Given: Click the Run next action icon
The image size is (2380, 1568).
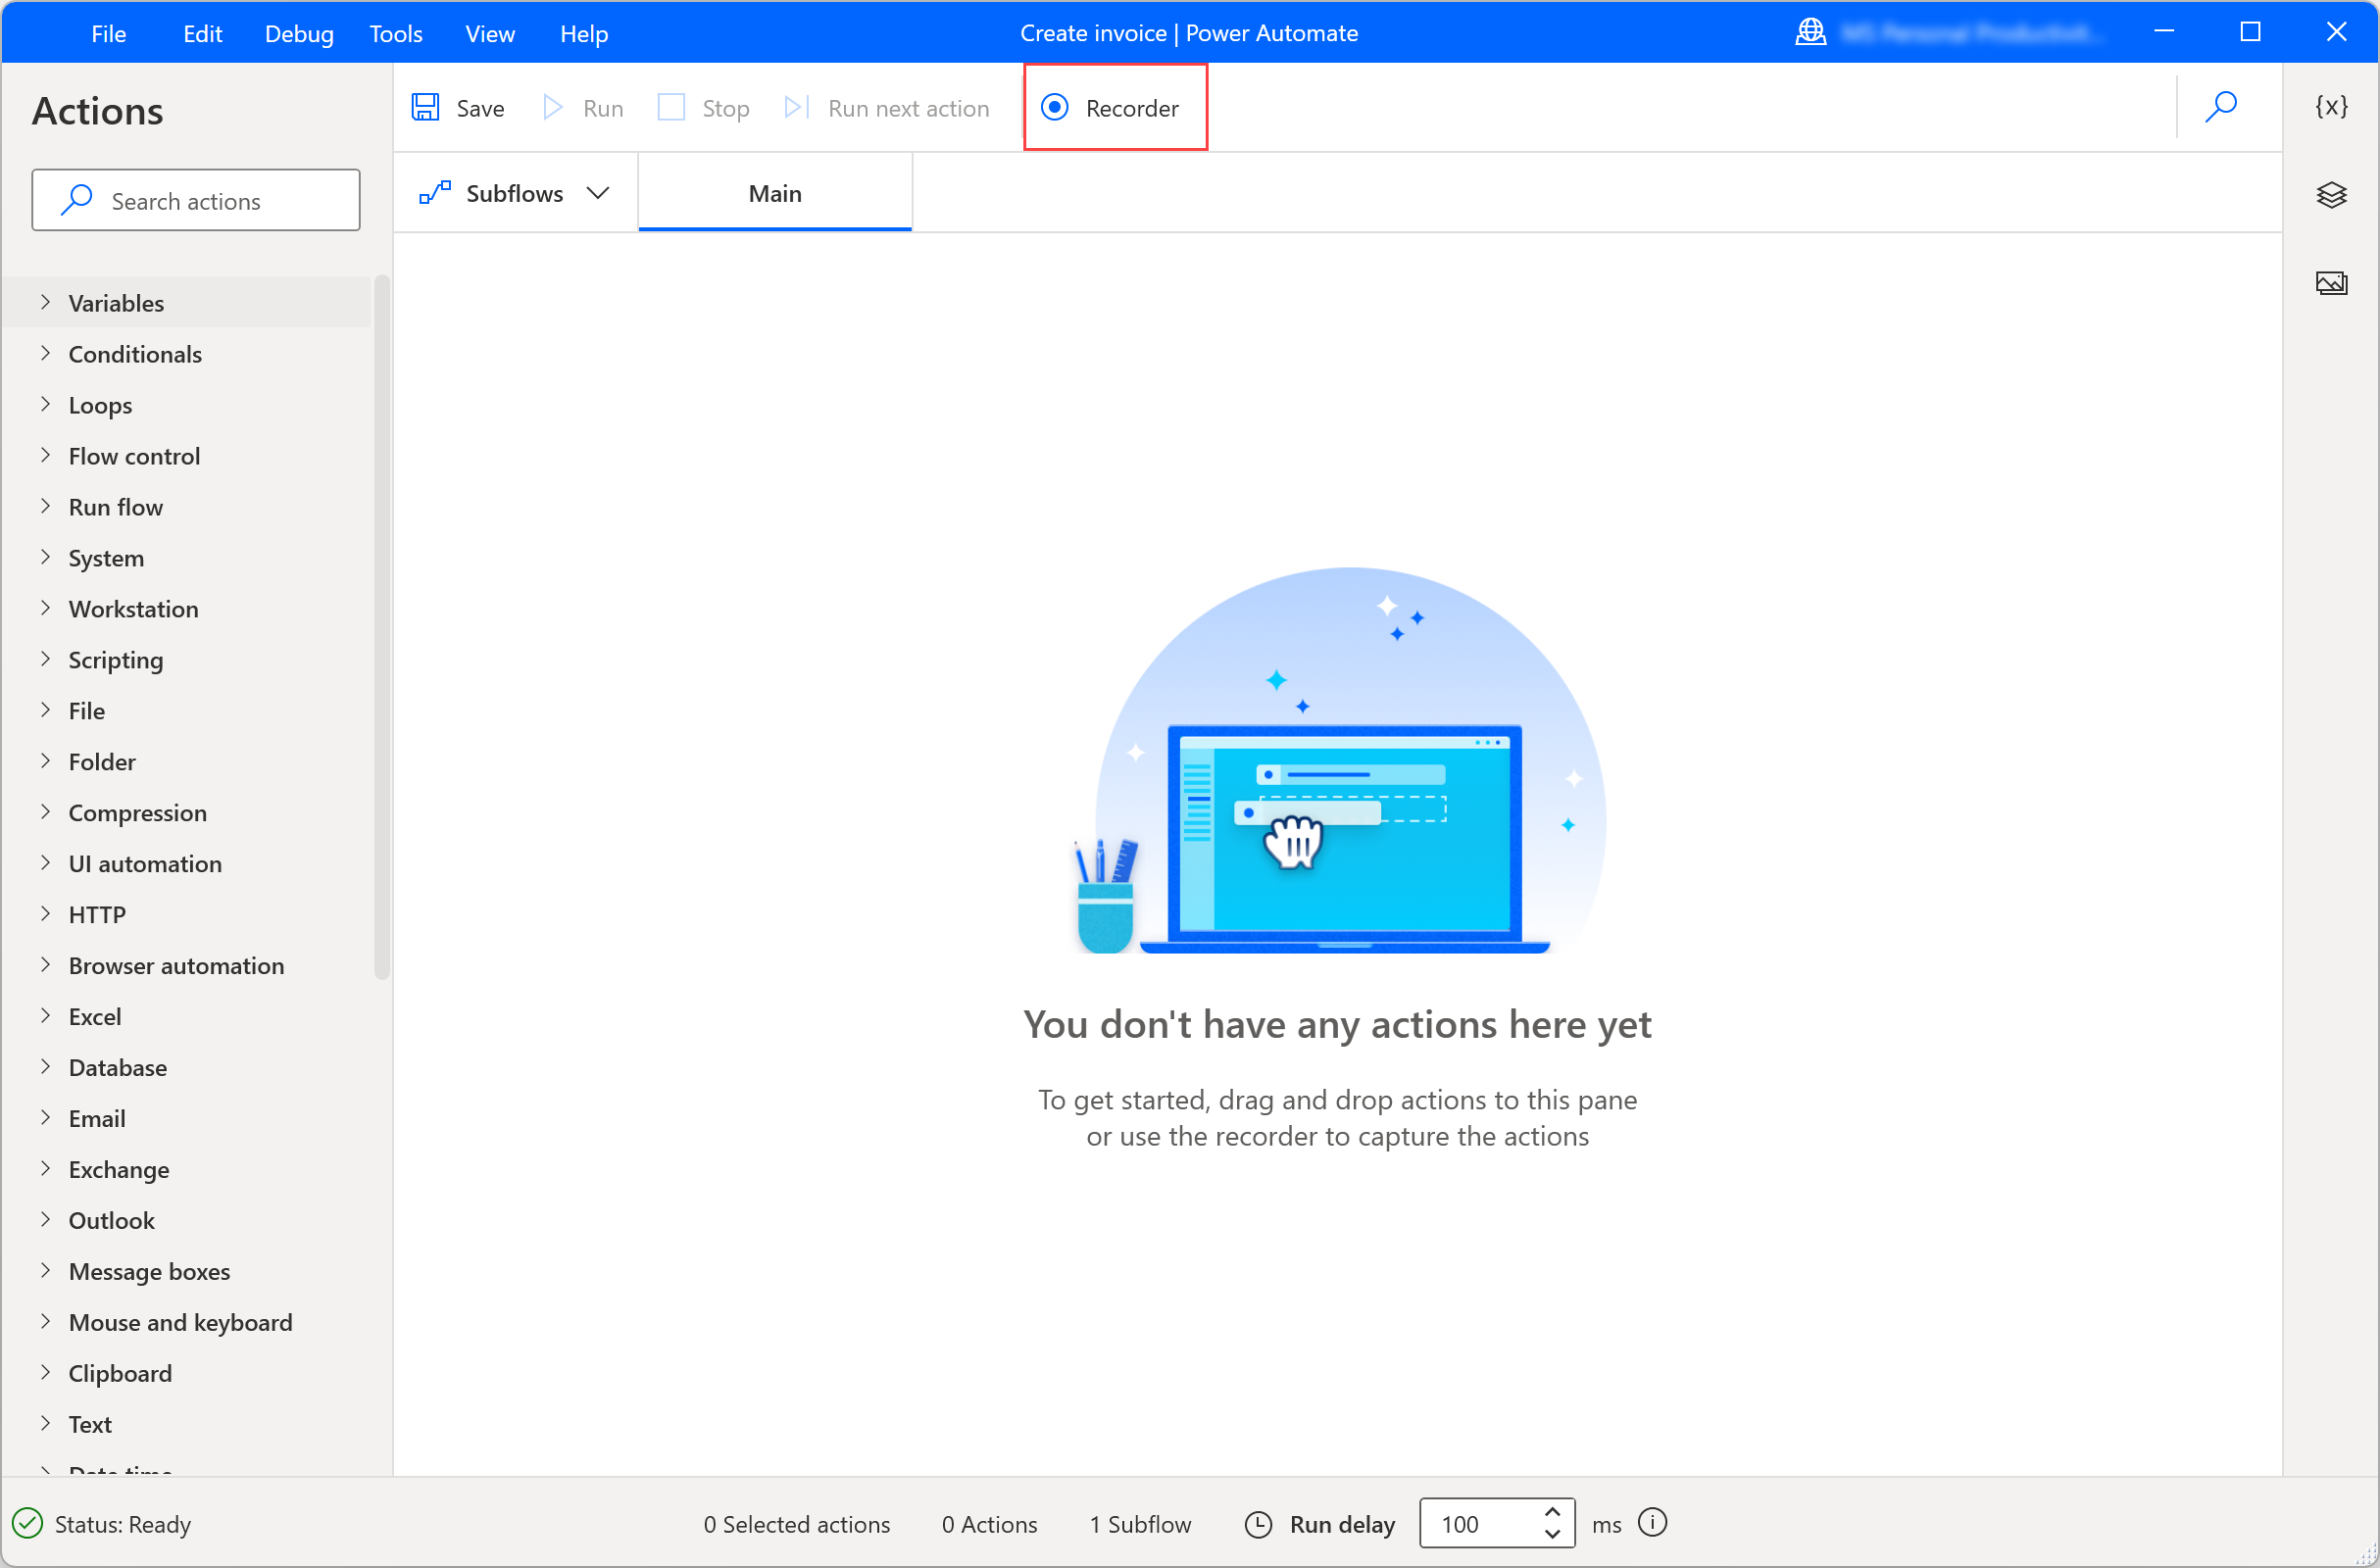Looking at the screenshot, I should point(795,107).
